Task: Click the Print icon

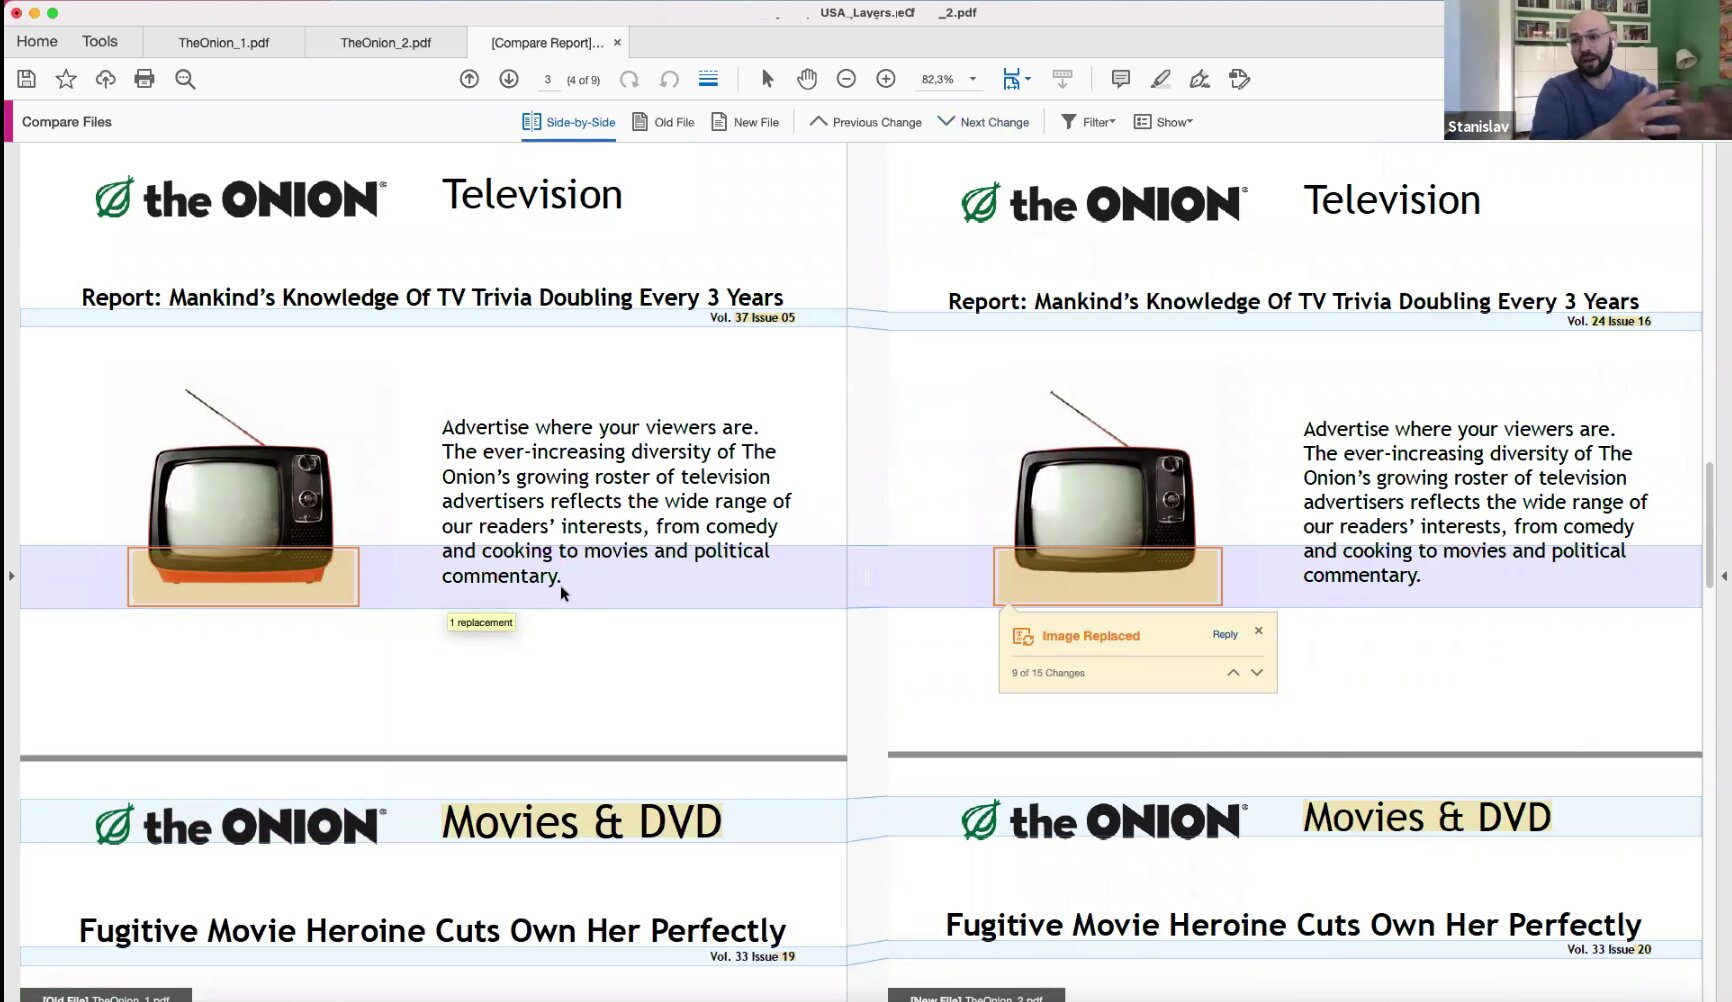Action: 144,79
